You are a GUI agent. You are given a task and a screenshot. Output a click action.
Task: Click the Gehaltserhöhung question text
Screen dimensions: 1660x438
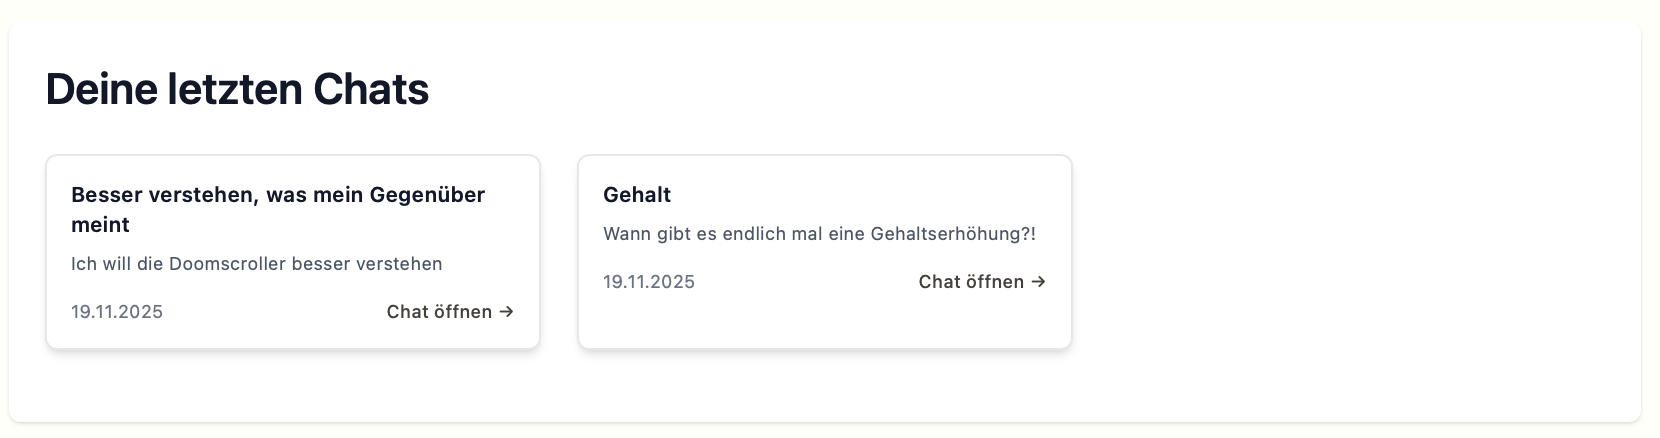click(x=819, y=234)
